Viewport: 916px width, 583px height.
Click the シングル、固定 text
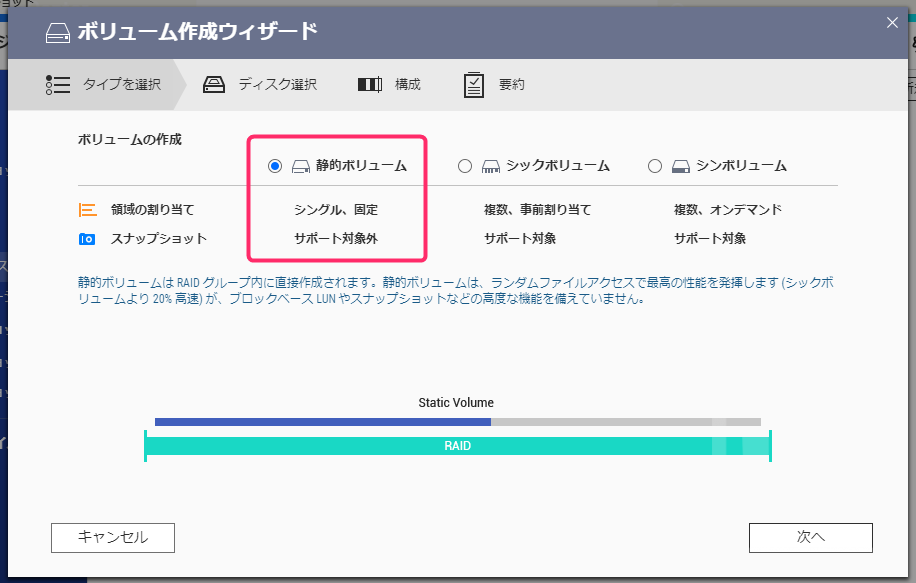336,210
